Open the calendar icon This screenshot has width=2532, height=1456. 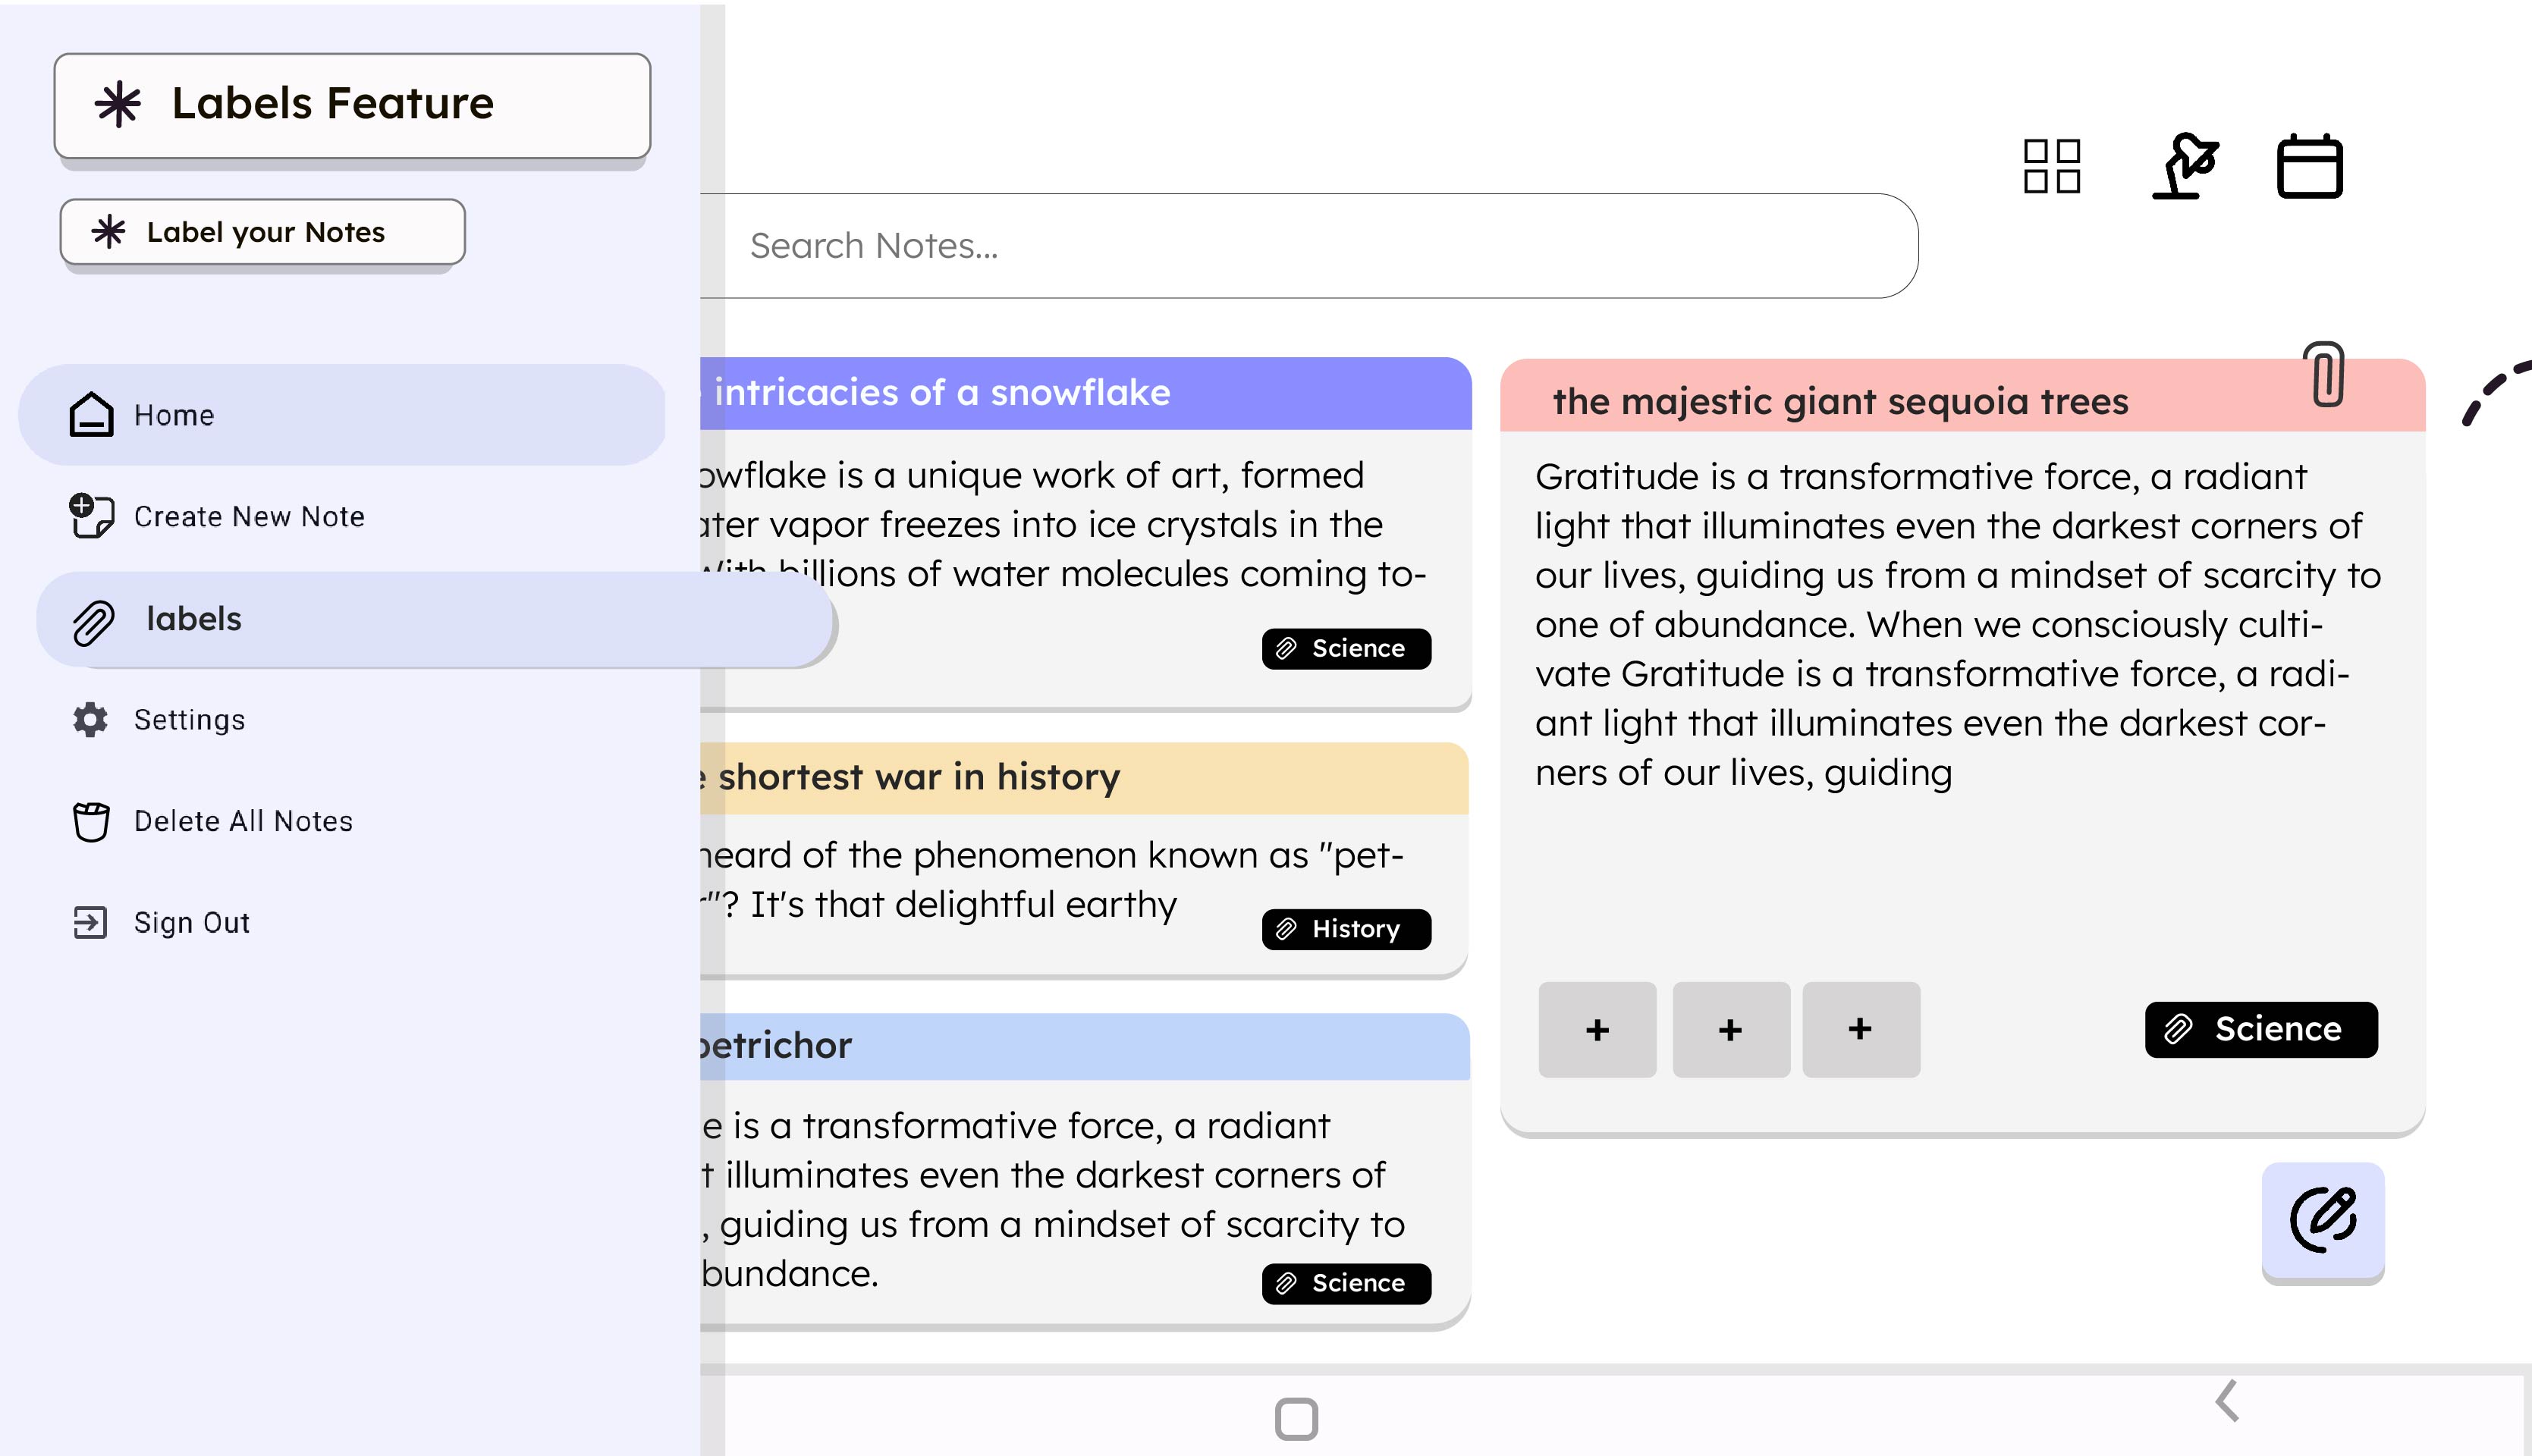(x=2309, y=166)
